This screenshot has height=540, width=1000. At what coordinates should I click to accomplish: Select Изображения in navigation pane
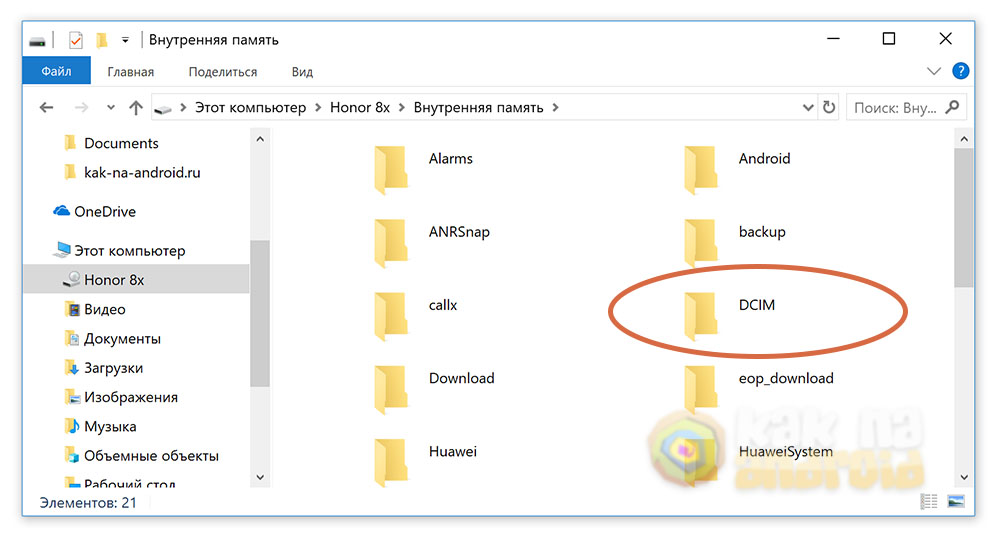pos(131,397)
